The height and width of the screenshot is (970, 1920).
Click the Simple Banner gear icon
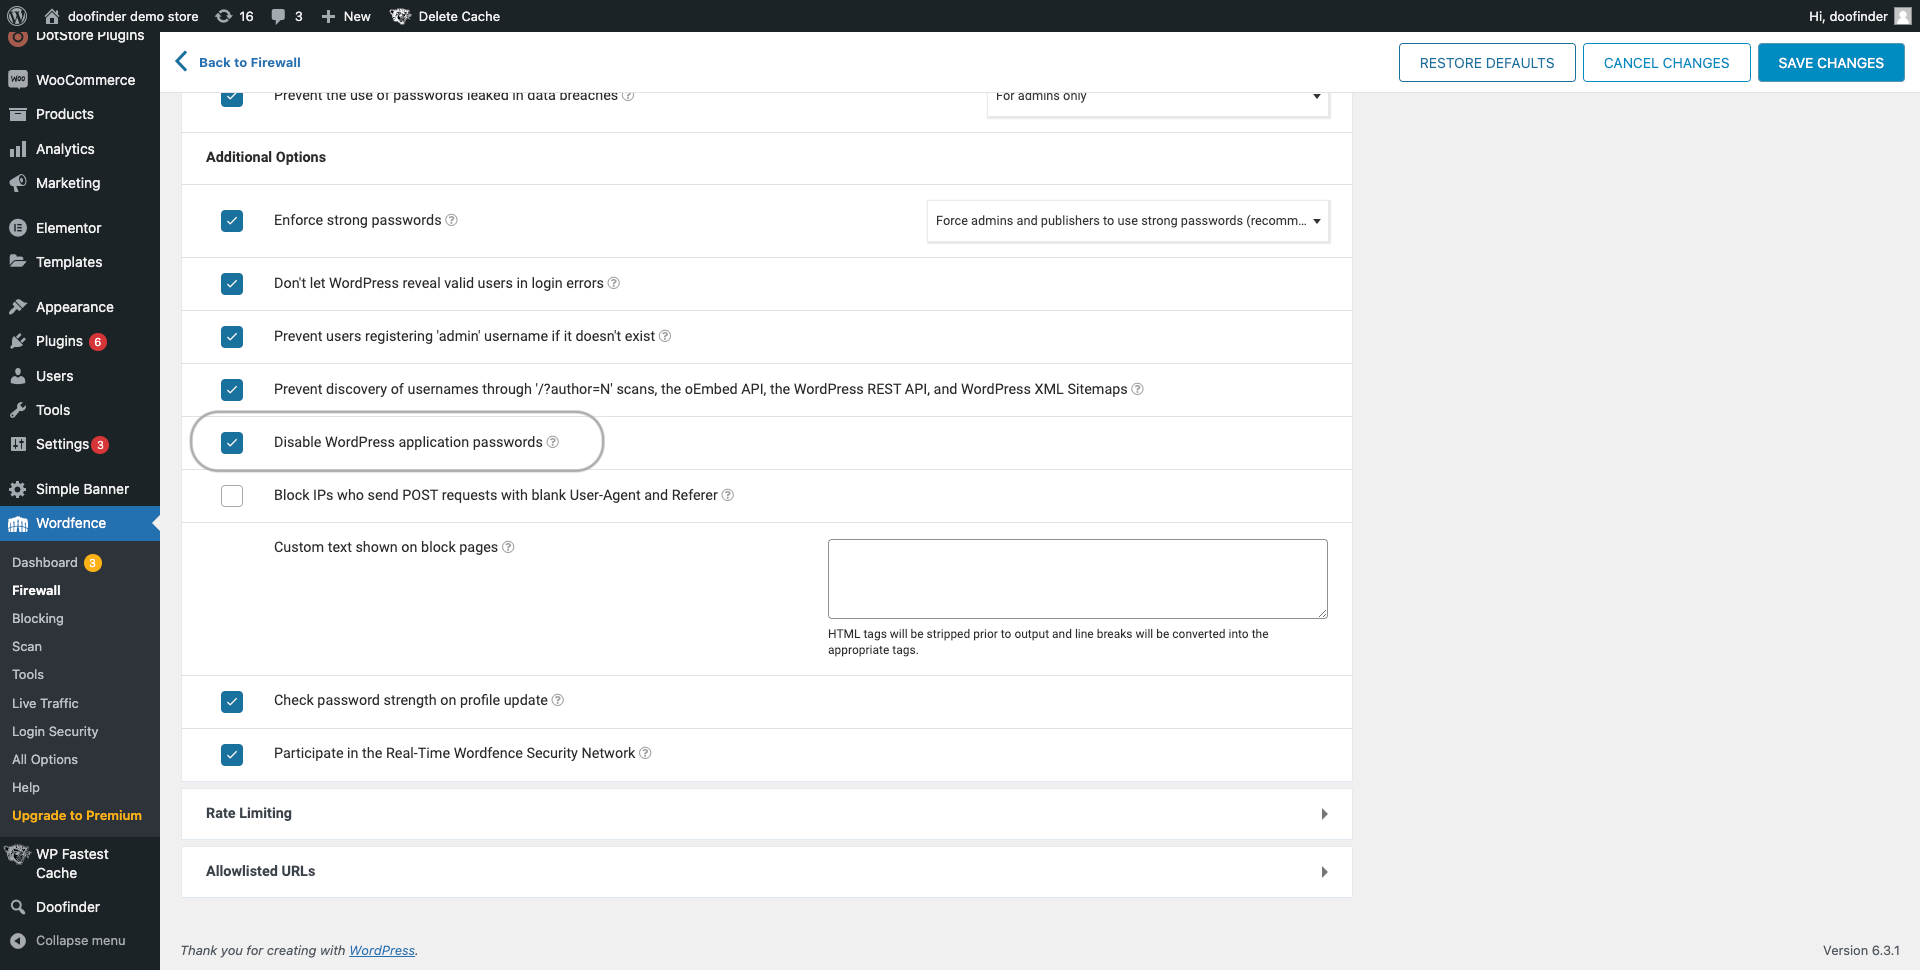tap(18, 489)
